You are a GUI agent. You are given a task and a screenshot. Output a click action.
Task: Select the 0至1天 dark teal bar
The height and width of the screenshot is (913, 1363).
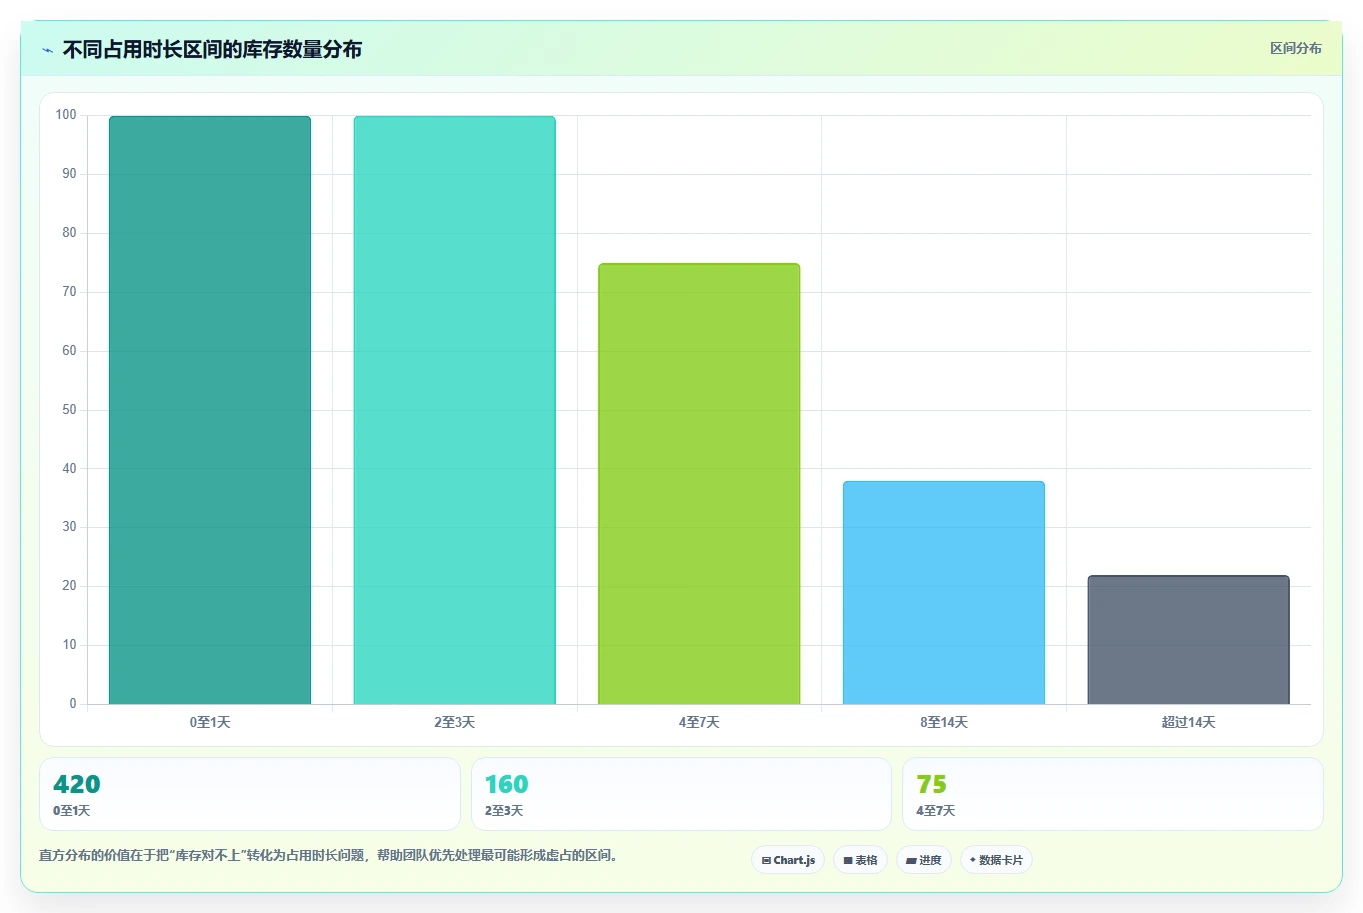[210, 410]
